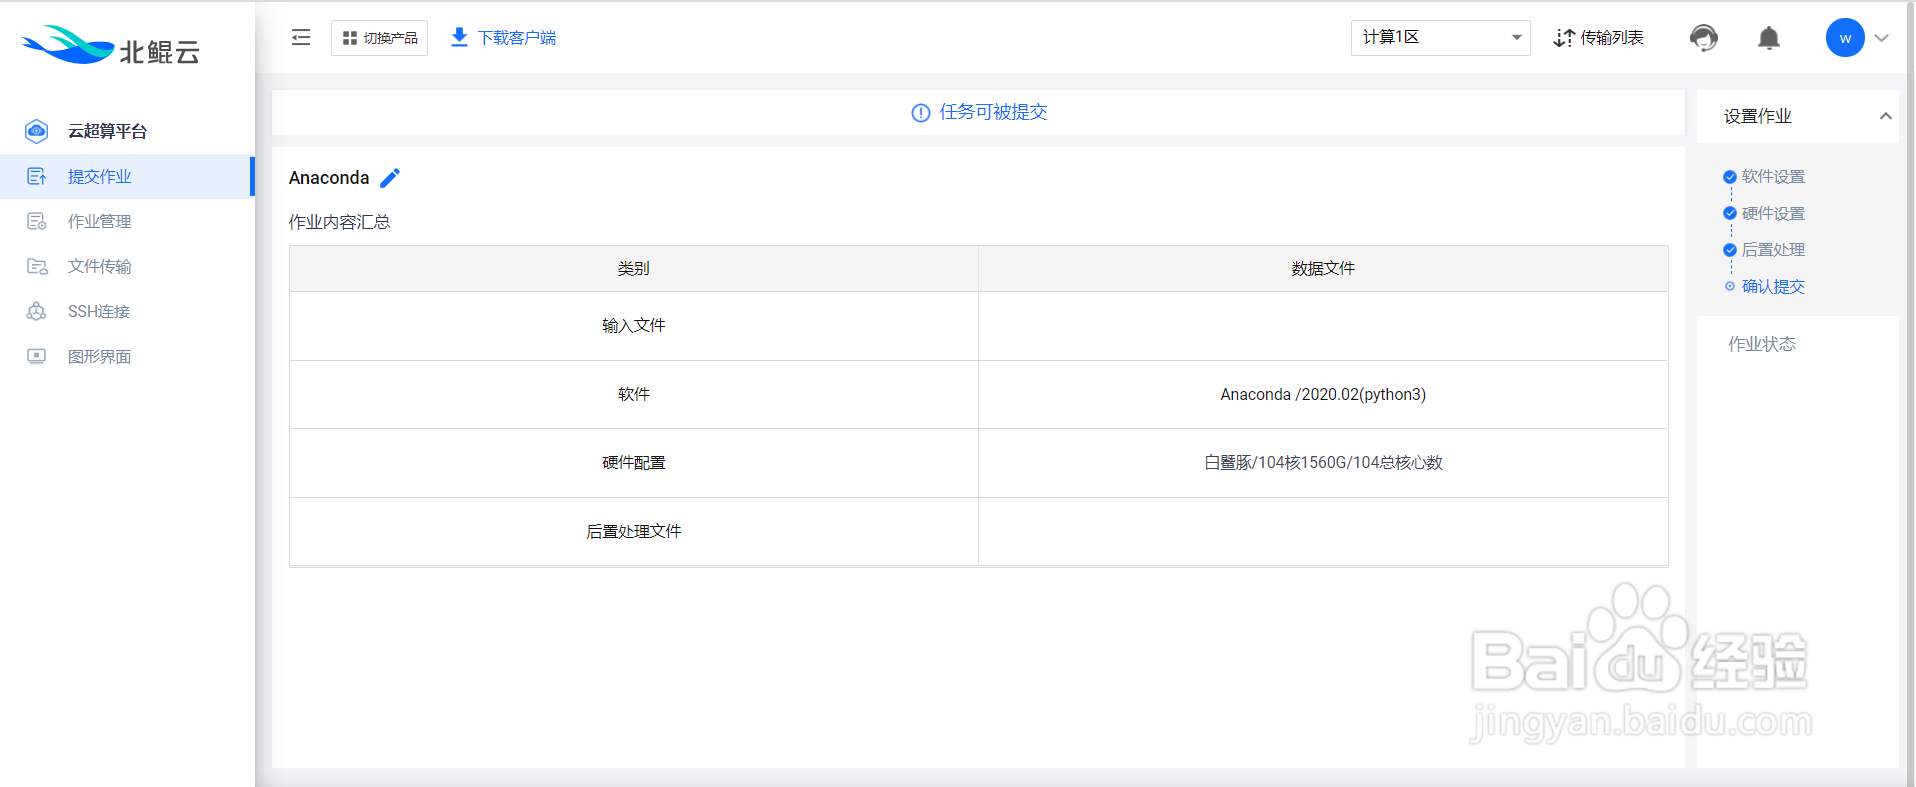Open 文件传输 in the sidebar
This screenshot has height=787, width=1916.
[99, 267]
